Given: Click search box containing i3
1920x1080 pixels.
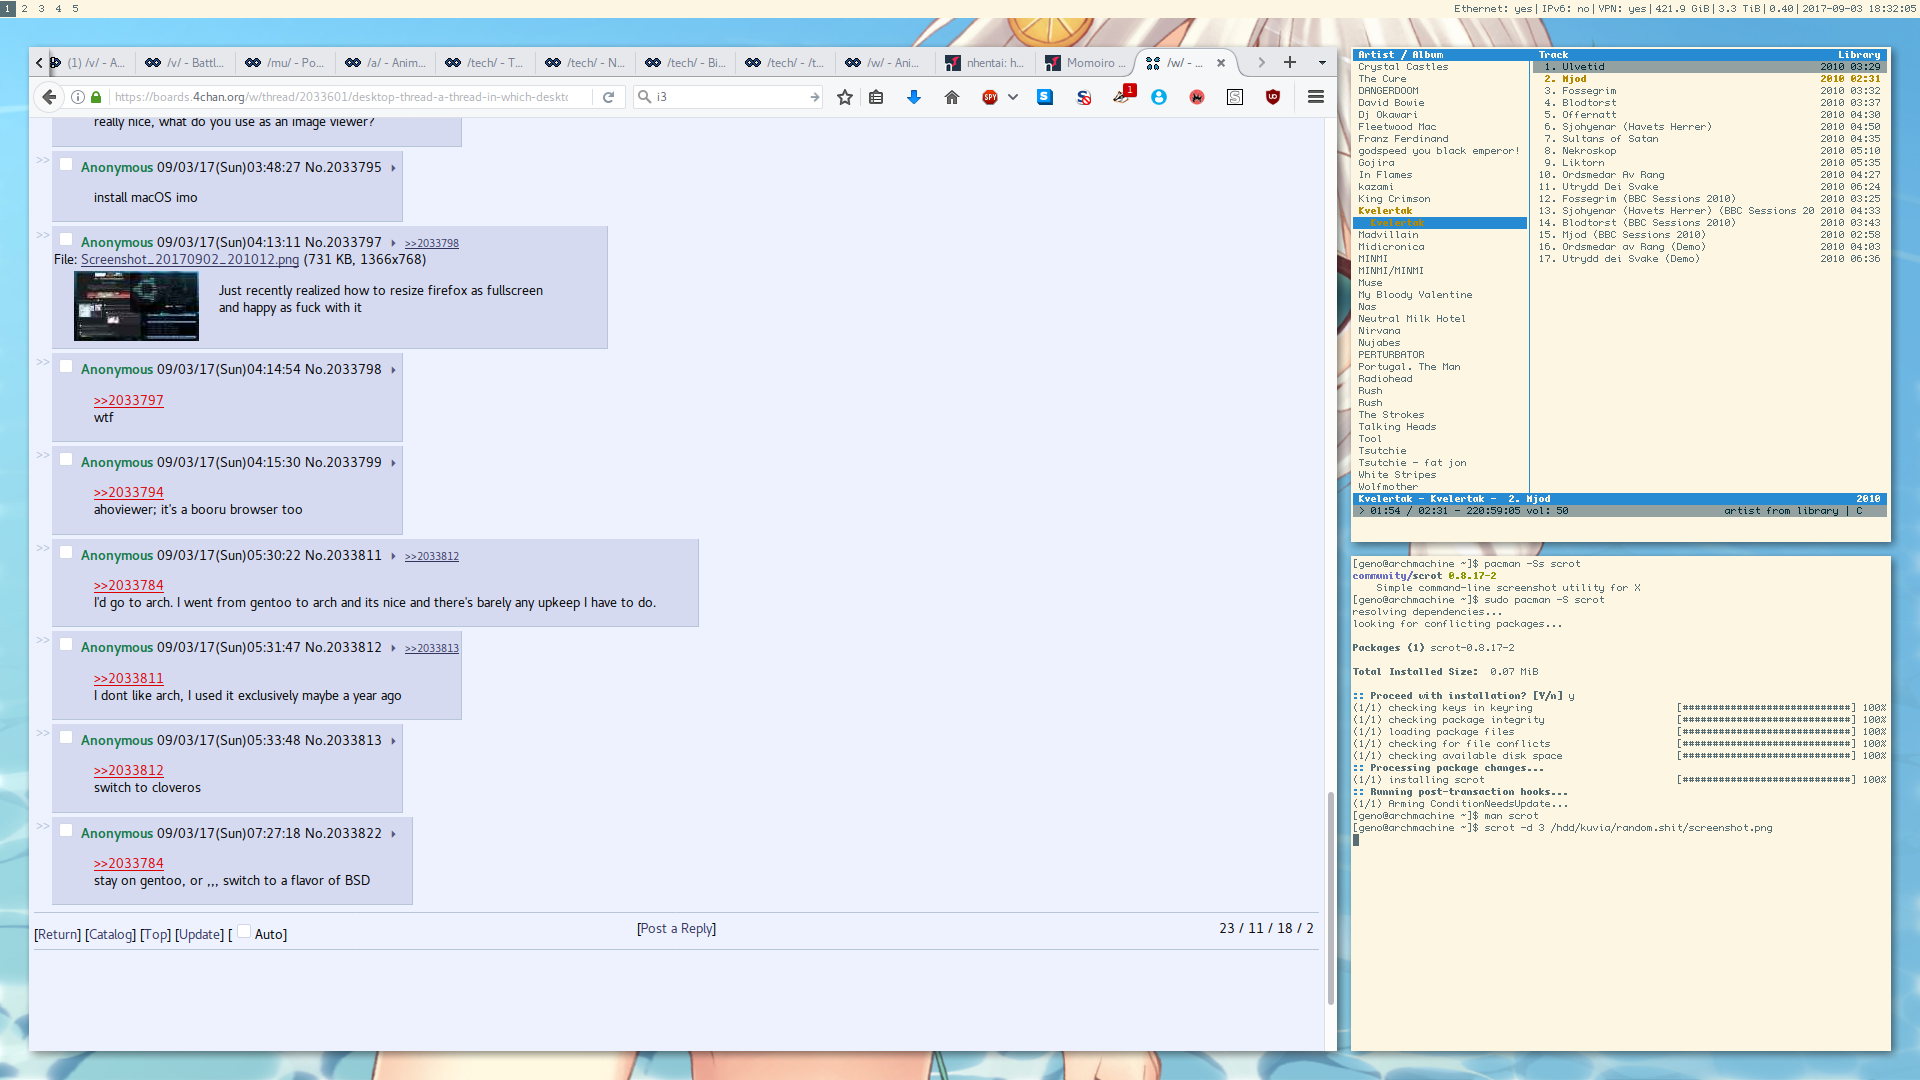Looking at the screenshot, I should point(730,97).
